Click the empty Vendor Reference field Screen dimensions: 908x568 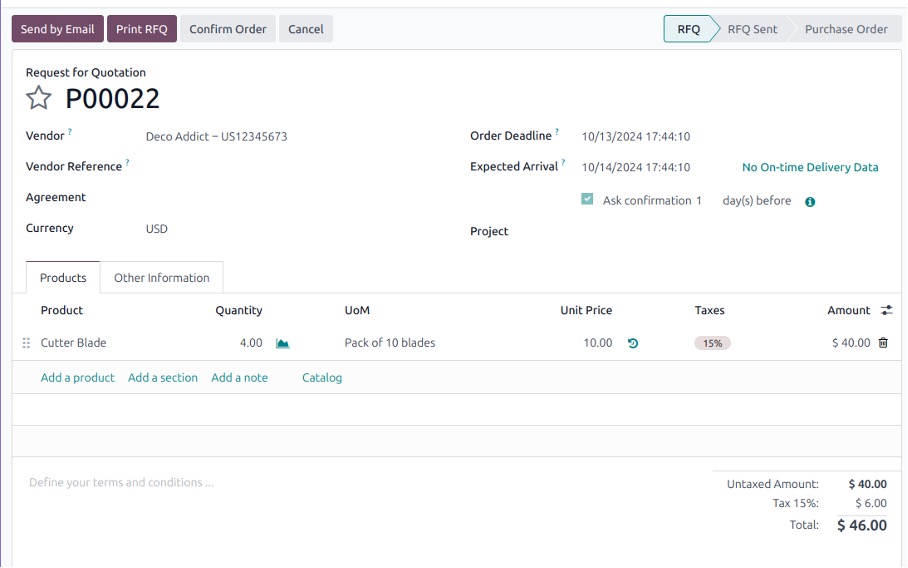(x=290, y=167)
